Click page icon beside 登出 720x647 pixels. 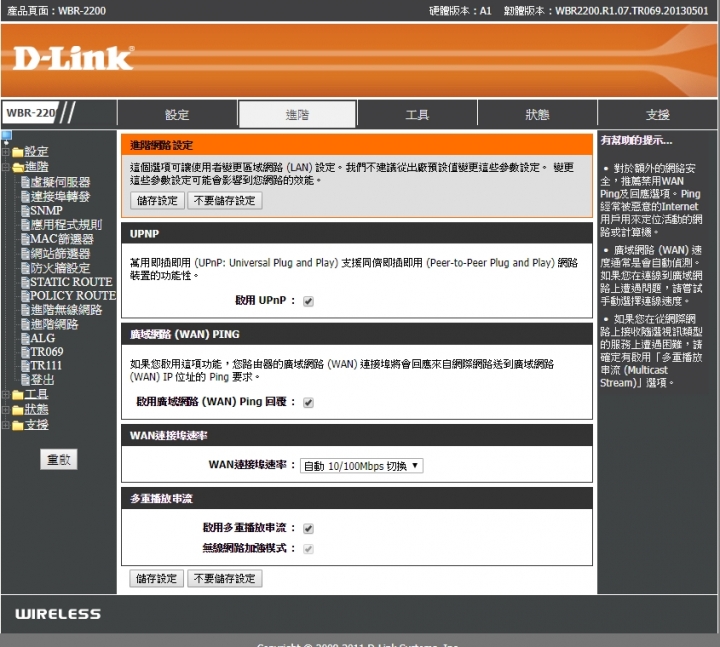click(26, 380)
